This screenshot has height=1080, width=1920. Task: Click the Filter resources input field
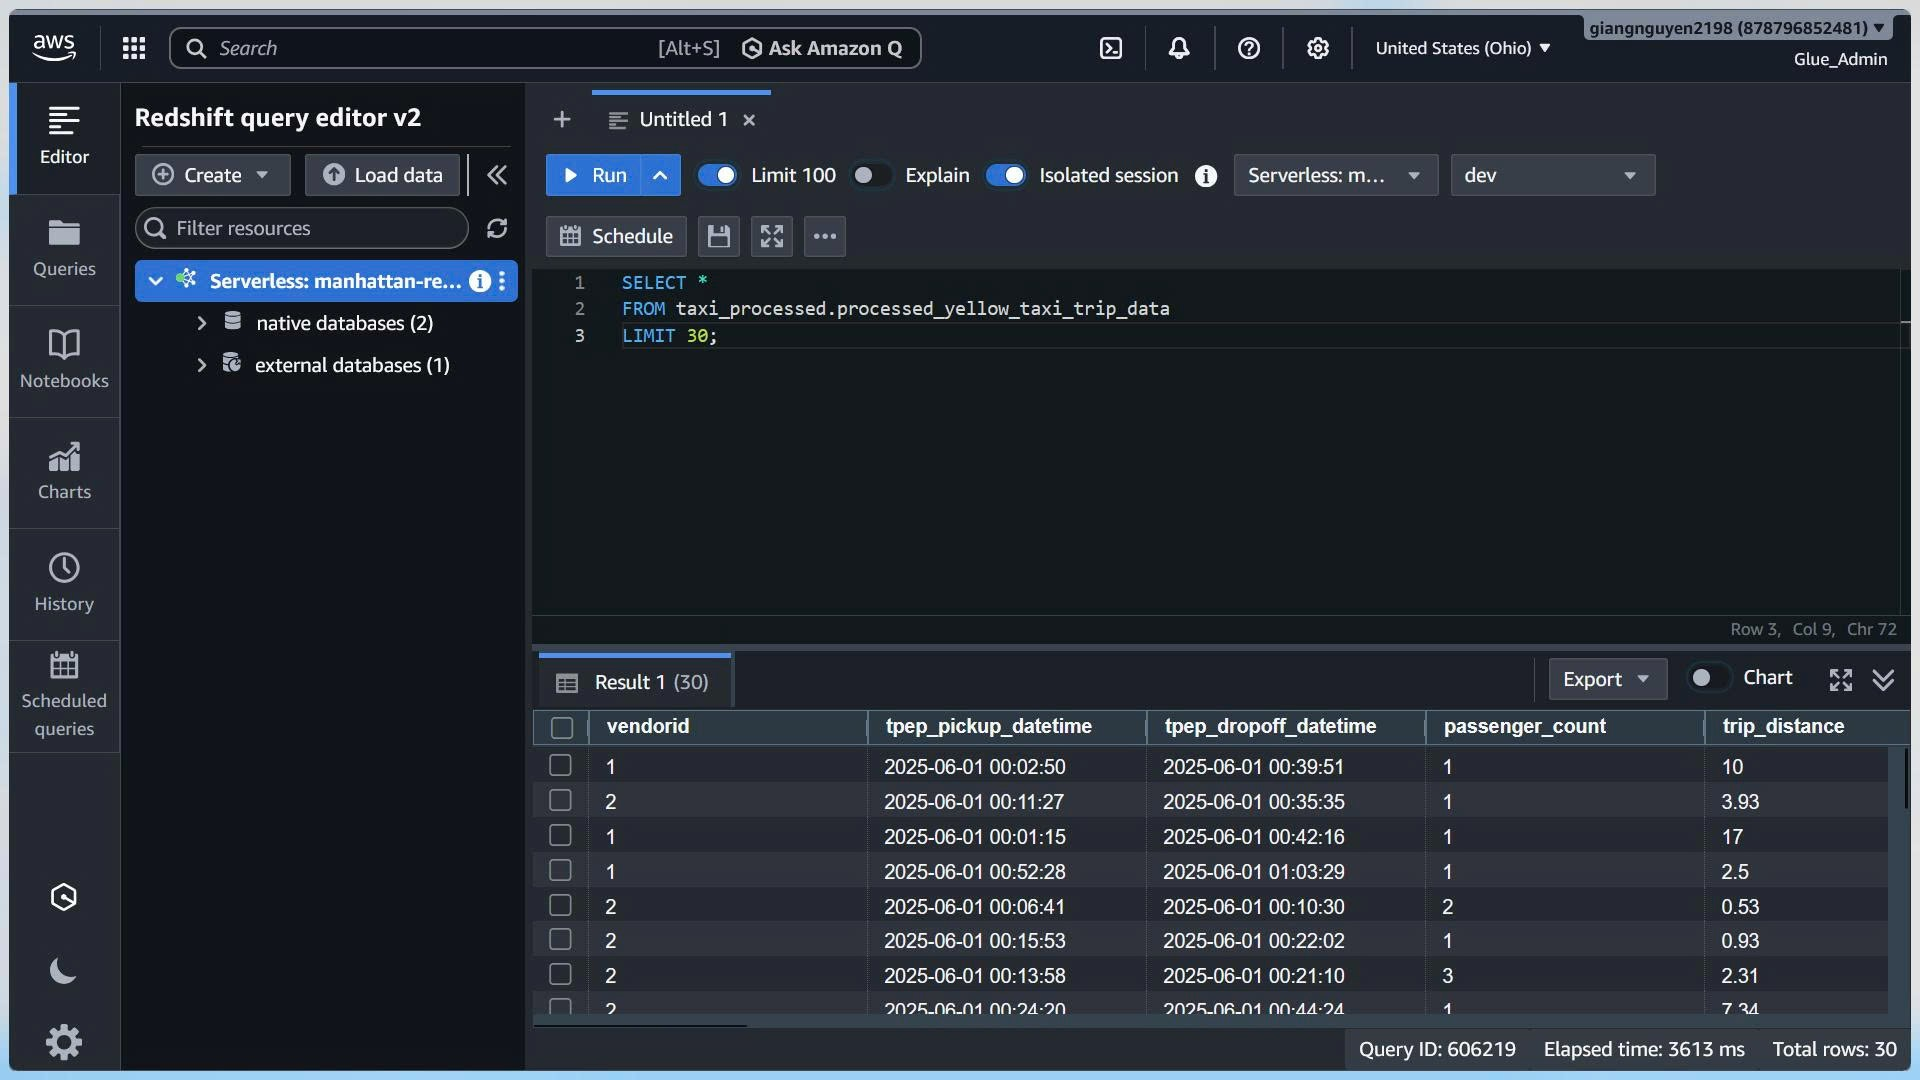tap(302, 228)
